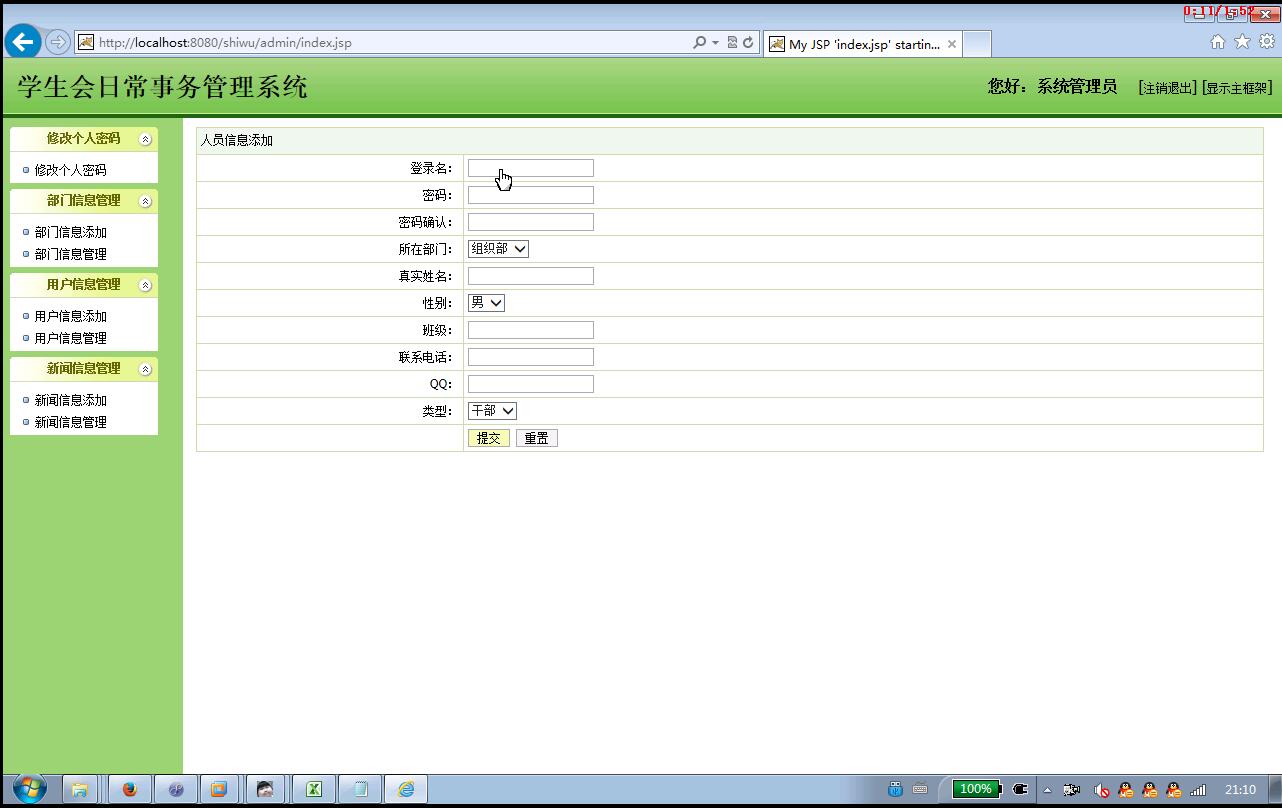Focus the 登录名 input field
Viewport: 1282px width, 808px height.
530,168
